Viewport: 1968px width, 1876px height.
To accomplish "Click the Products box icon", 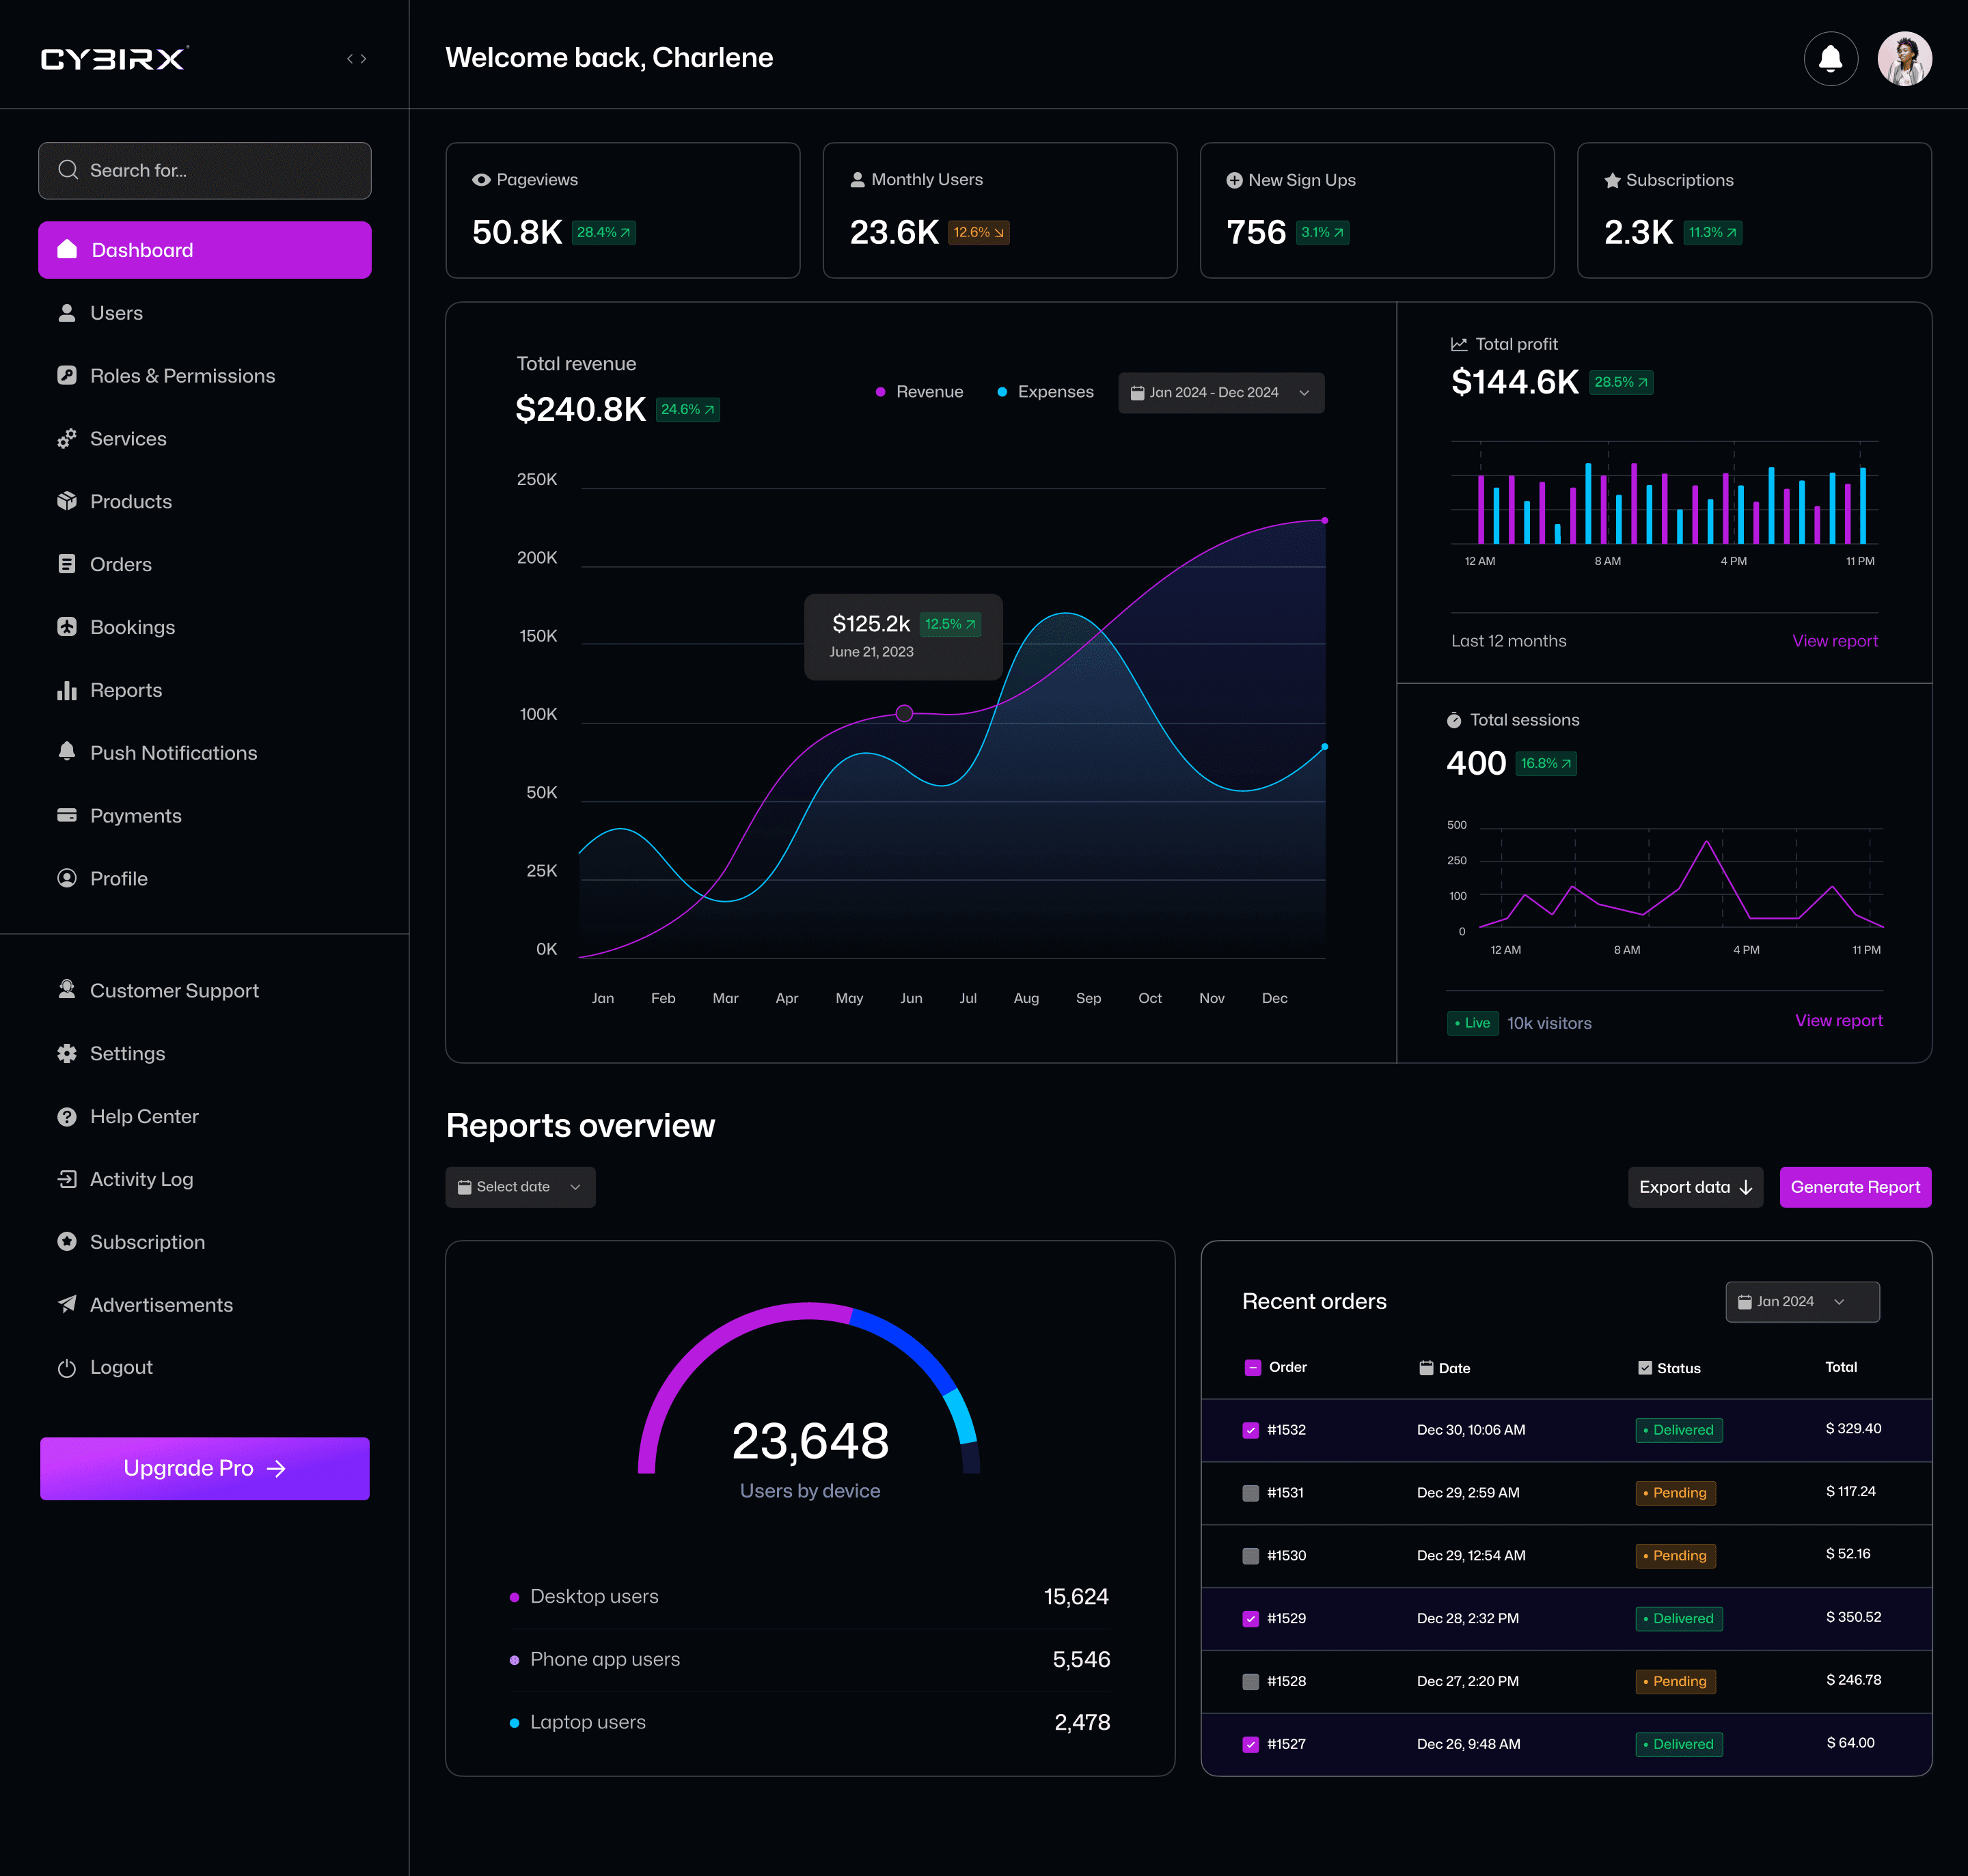I will point(67,501).
